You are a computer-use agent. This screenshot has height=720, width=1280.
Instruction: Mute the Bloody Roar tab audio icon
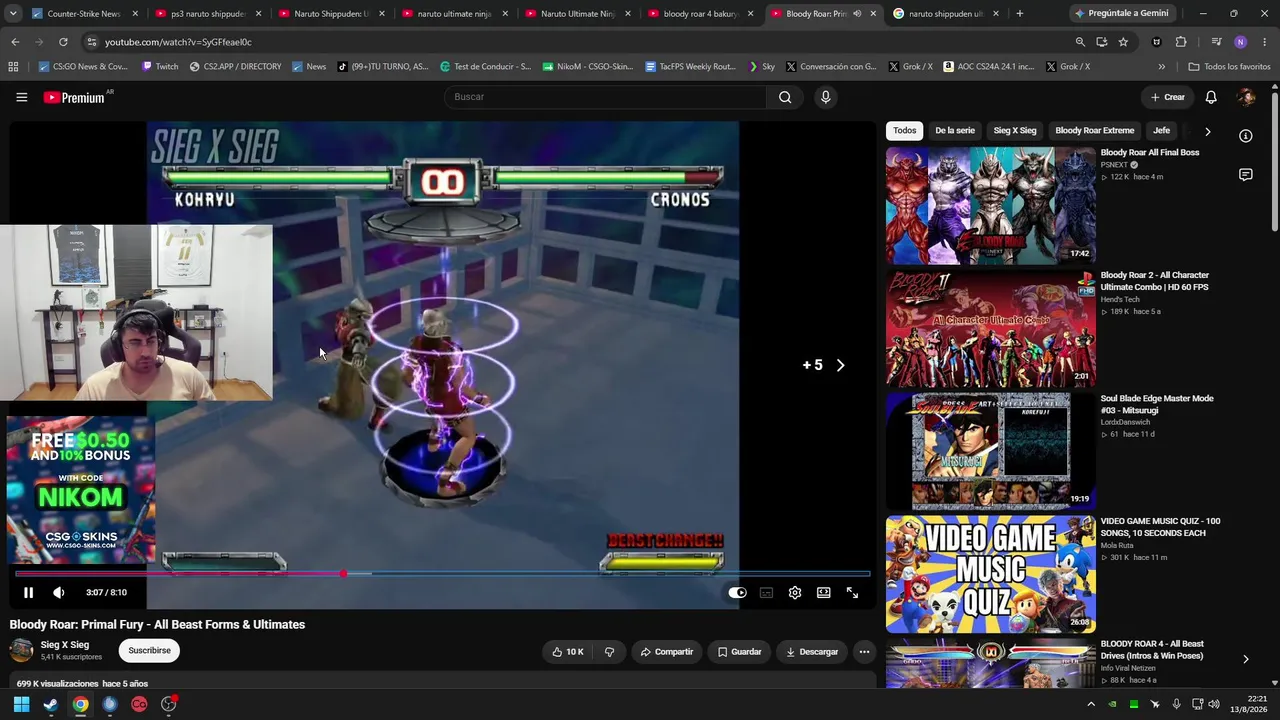tap(857, 14)
